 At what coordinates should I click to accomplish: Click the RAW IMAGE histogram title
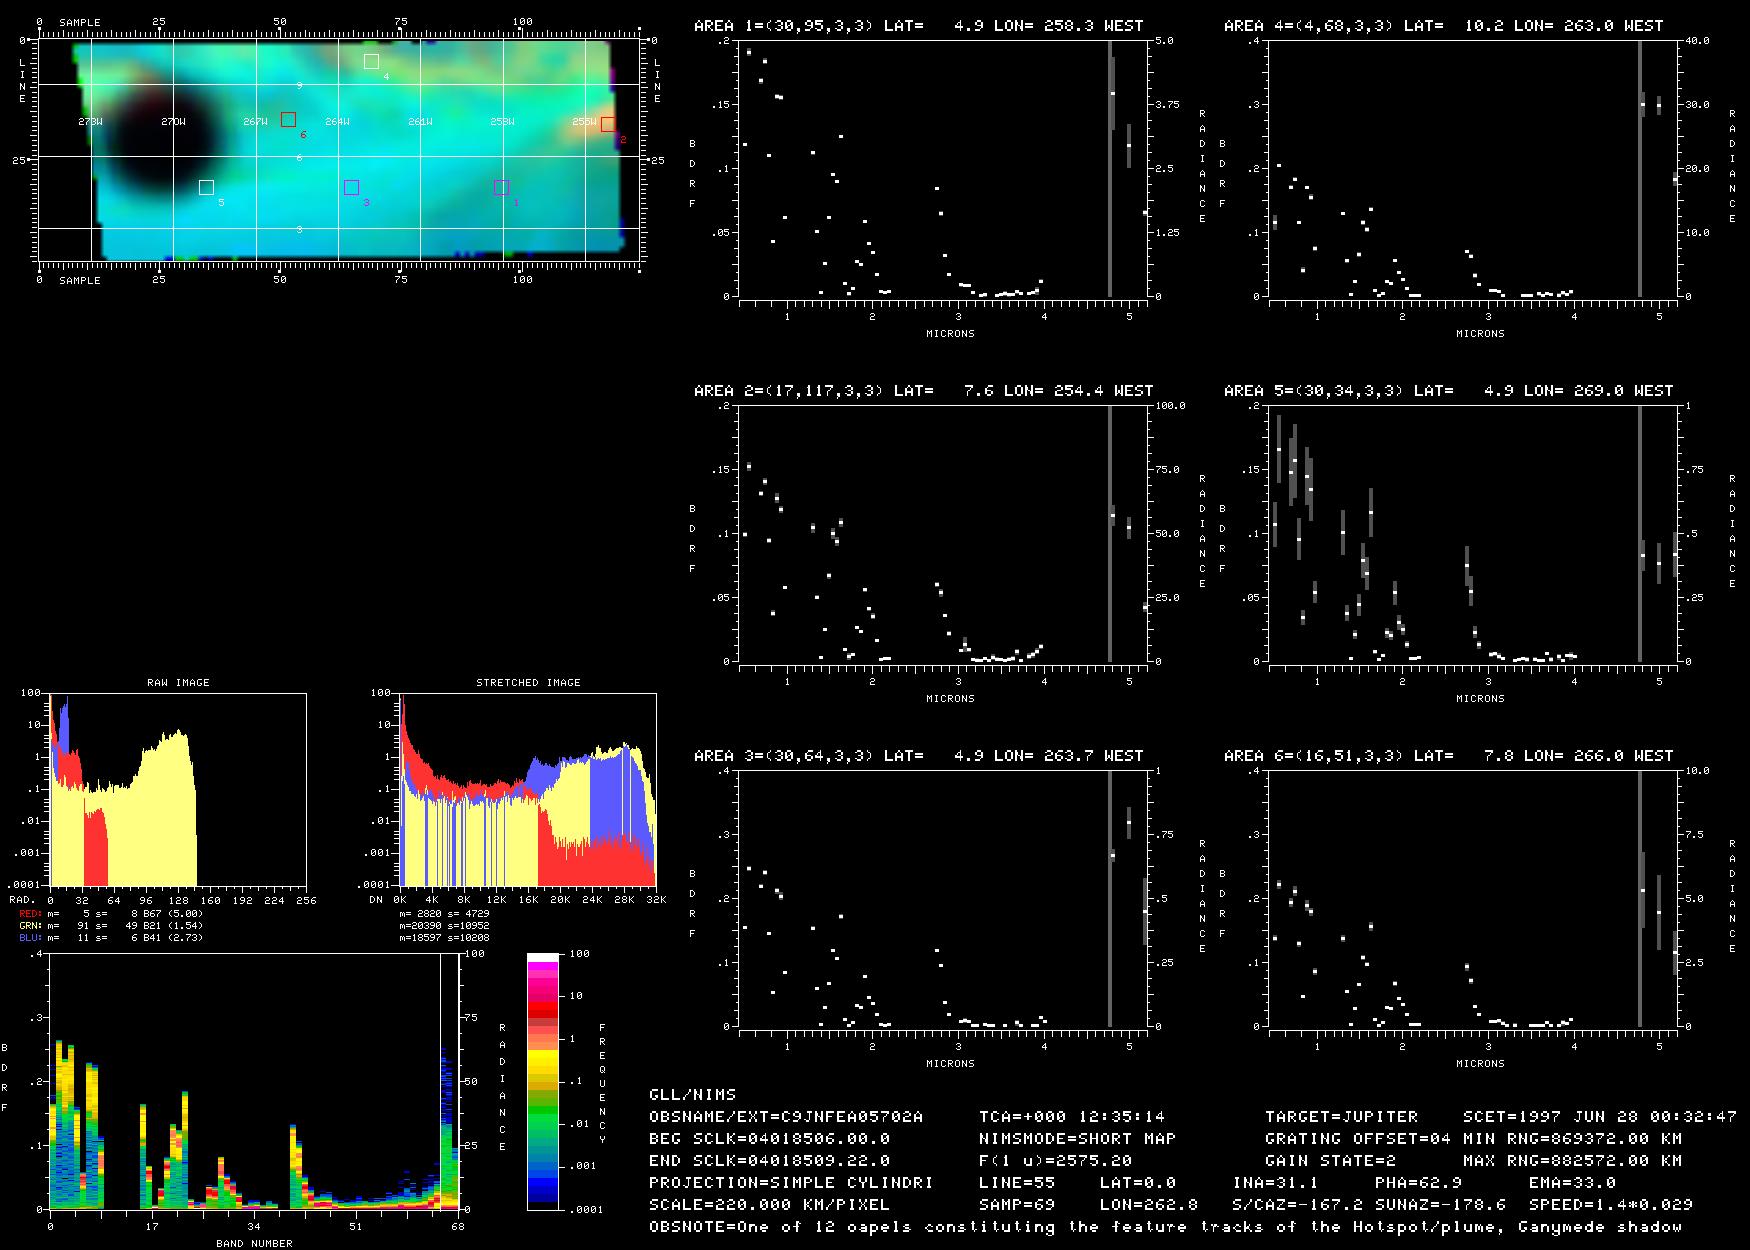click(178, 682)
